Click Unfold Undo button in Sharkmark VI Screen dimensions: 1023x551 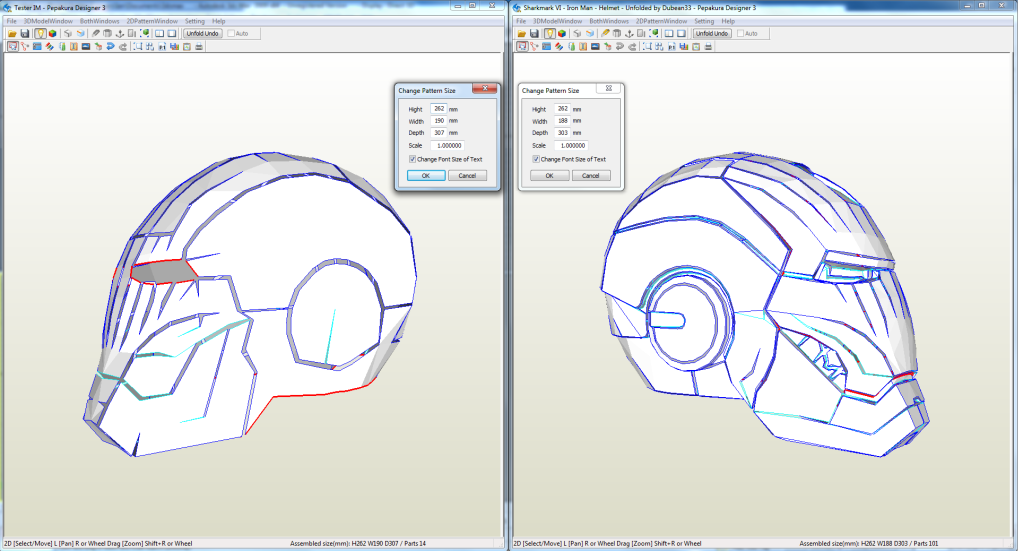(x=712, y=33)
